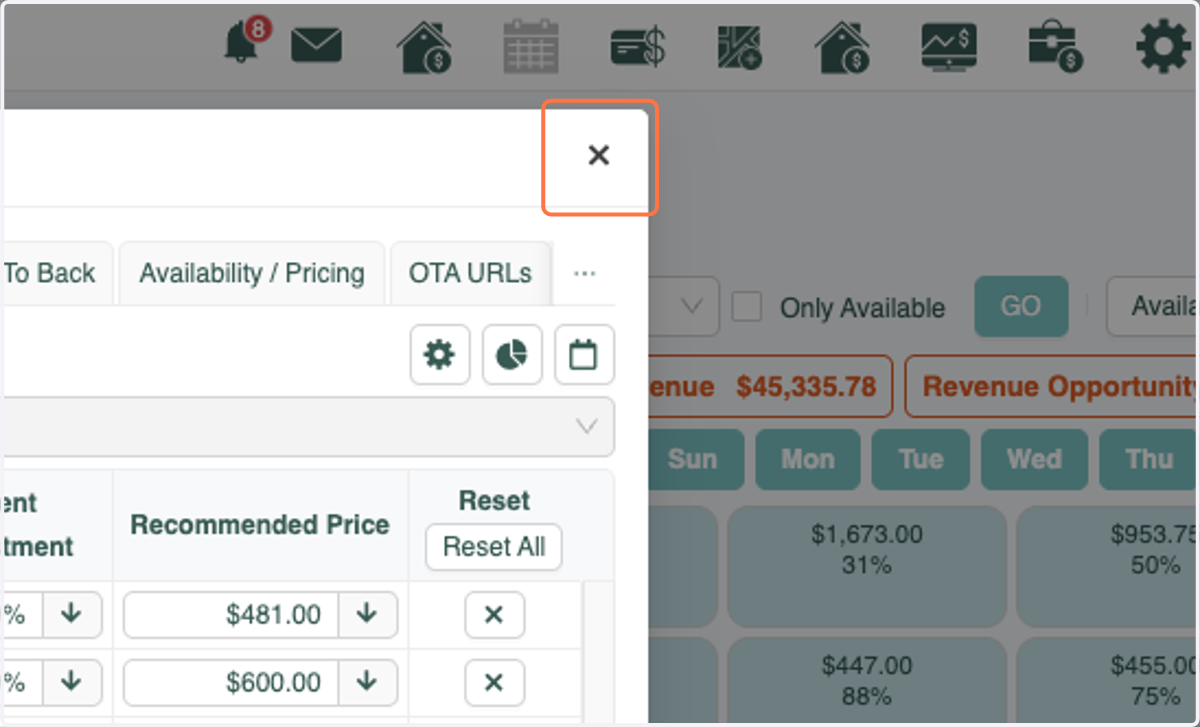Open the dropdown left of Only Available
The width and height of the screenshot is (1200, 727).
coord(684,306)
